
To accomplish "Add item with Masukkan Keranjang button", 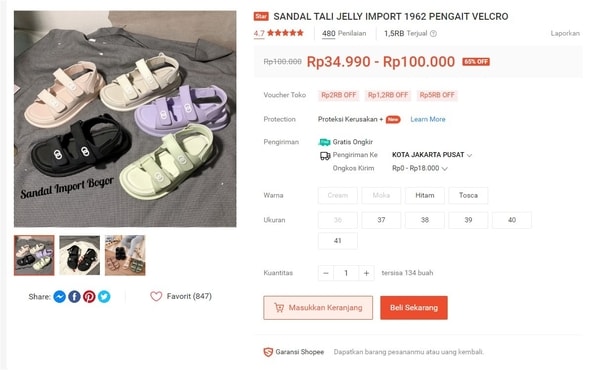I will click(x=318, y=308).
